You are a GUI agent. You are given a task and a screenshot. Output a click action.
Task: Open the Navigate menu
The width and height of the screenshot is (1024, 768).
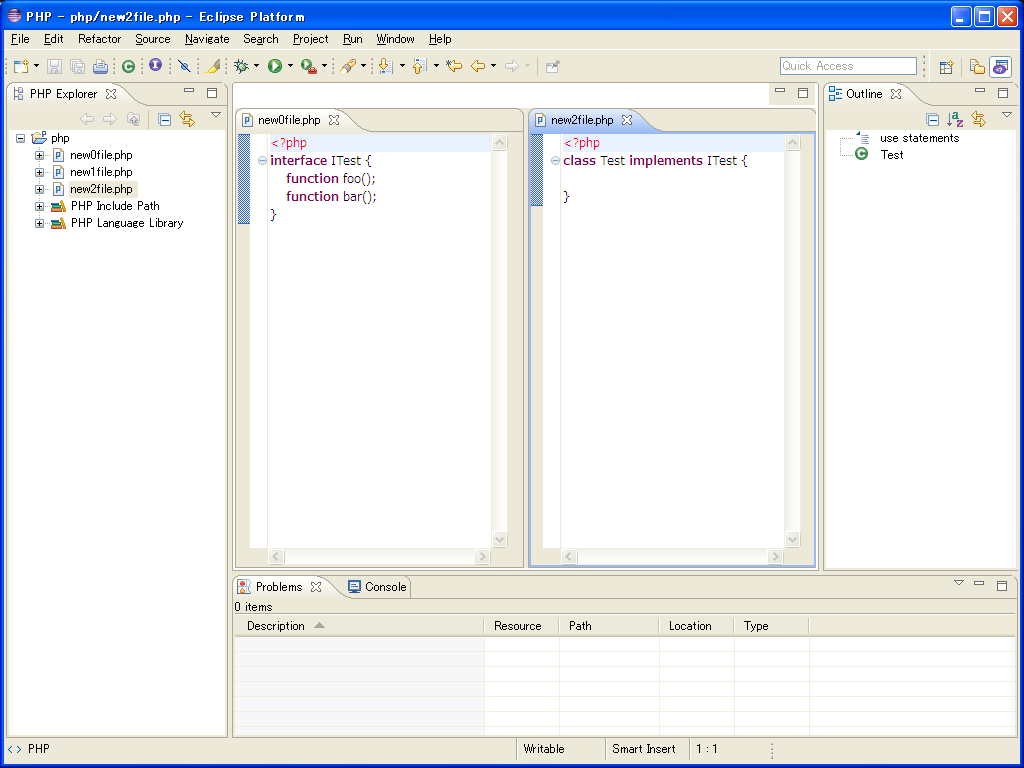point(207,39)
